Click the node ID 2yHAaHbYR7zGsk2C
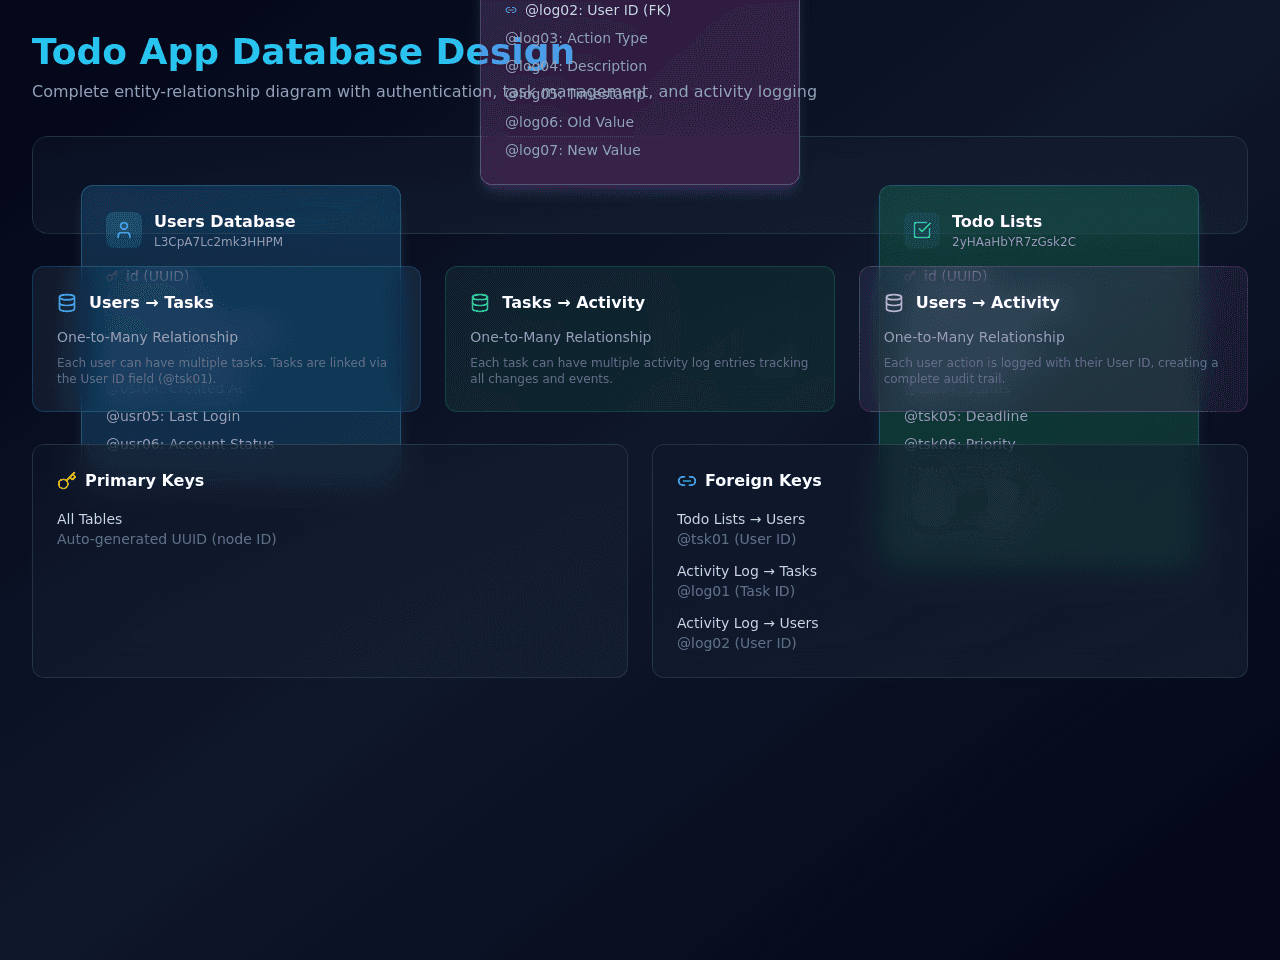Viewport: 1280px width, 960px height. coord(1014,242)
